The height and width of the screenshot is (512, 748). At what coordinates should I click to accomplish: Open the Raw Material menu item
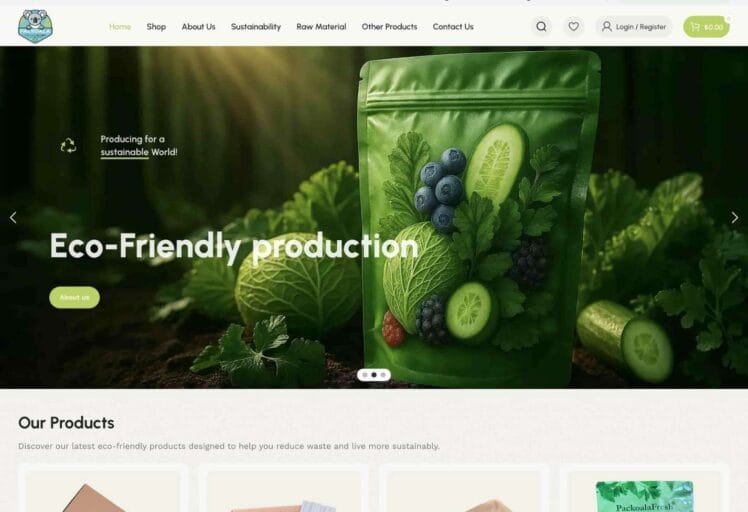pyautogui.click(x=321, y=27)
